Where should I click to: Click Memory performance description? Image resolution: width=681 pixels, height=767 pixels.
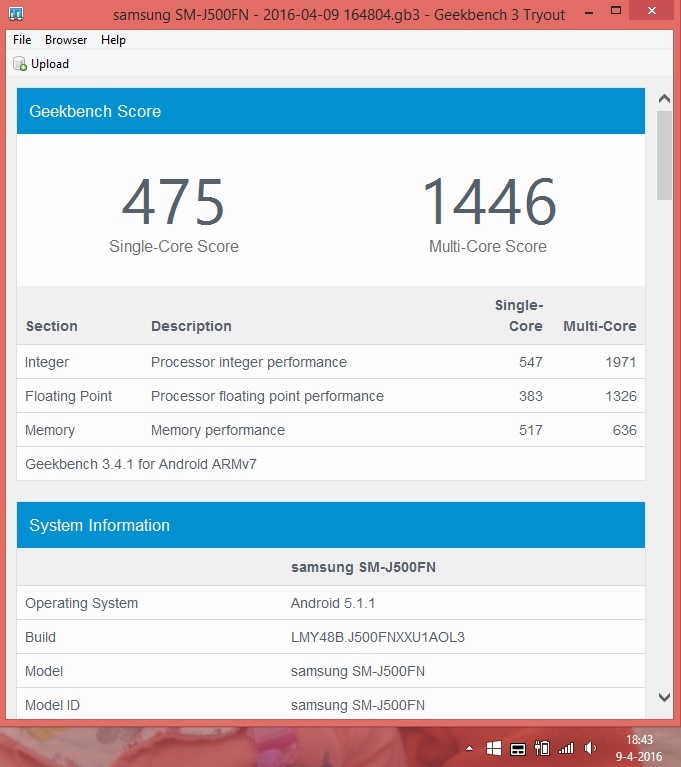coord(218,430)
